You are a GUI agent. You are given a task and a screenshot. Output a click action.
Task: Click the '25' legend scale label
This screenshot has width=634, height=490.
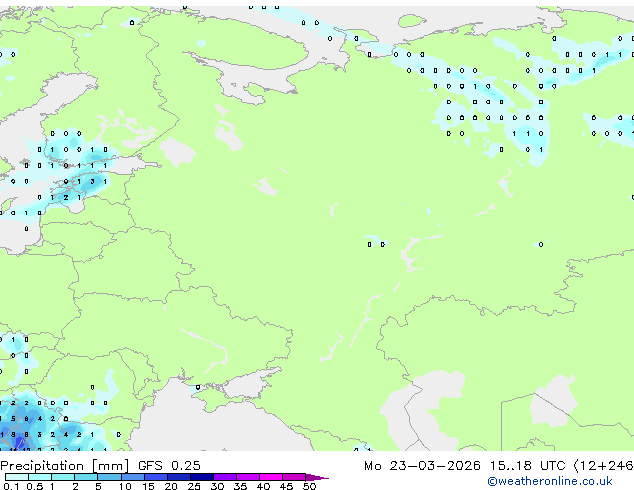(194, 486)
